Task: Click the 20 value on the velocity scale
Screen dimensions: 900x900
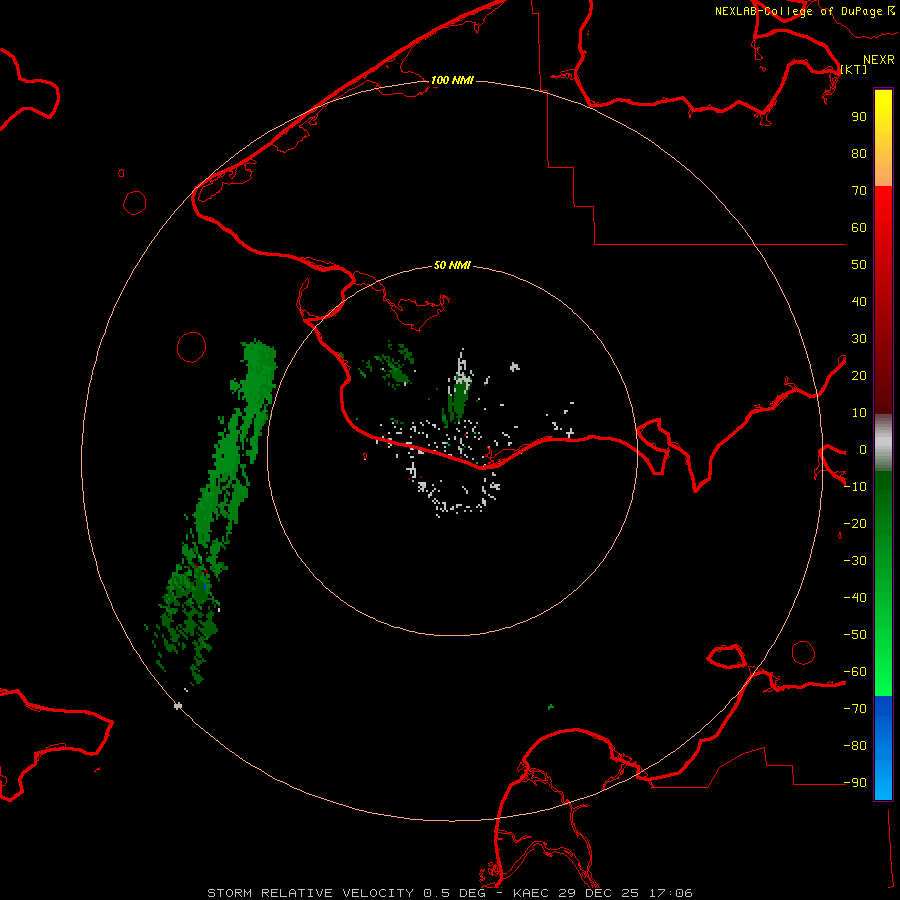Action: click(859, 375)
